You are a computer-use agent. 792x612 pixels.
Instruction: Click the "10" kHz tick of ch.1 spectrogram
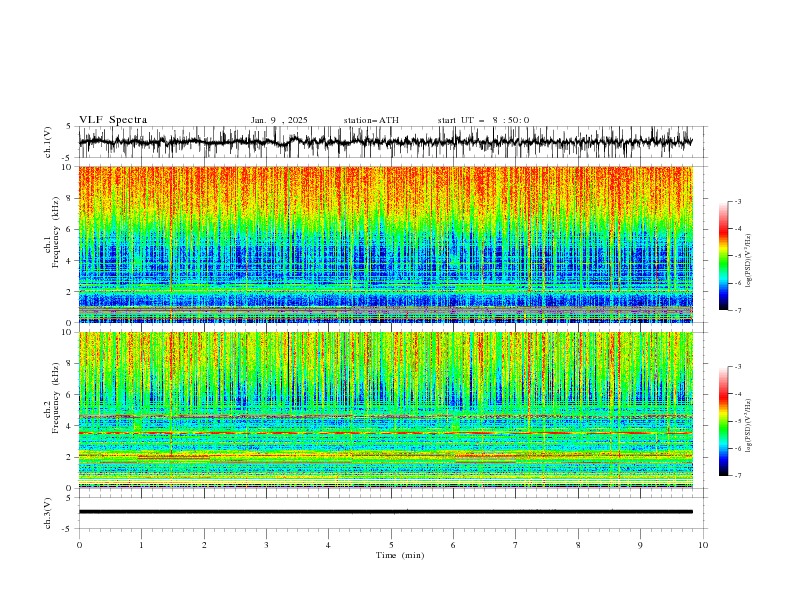(68, 167)
